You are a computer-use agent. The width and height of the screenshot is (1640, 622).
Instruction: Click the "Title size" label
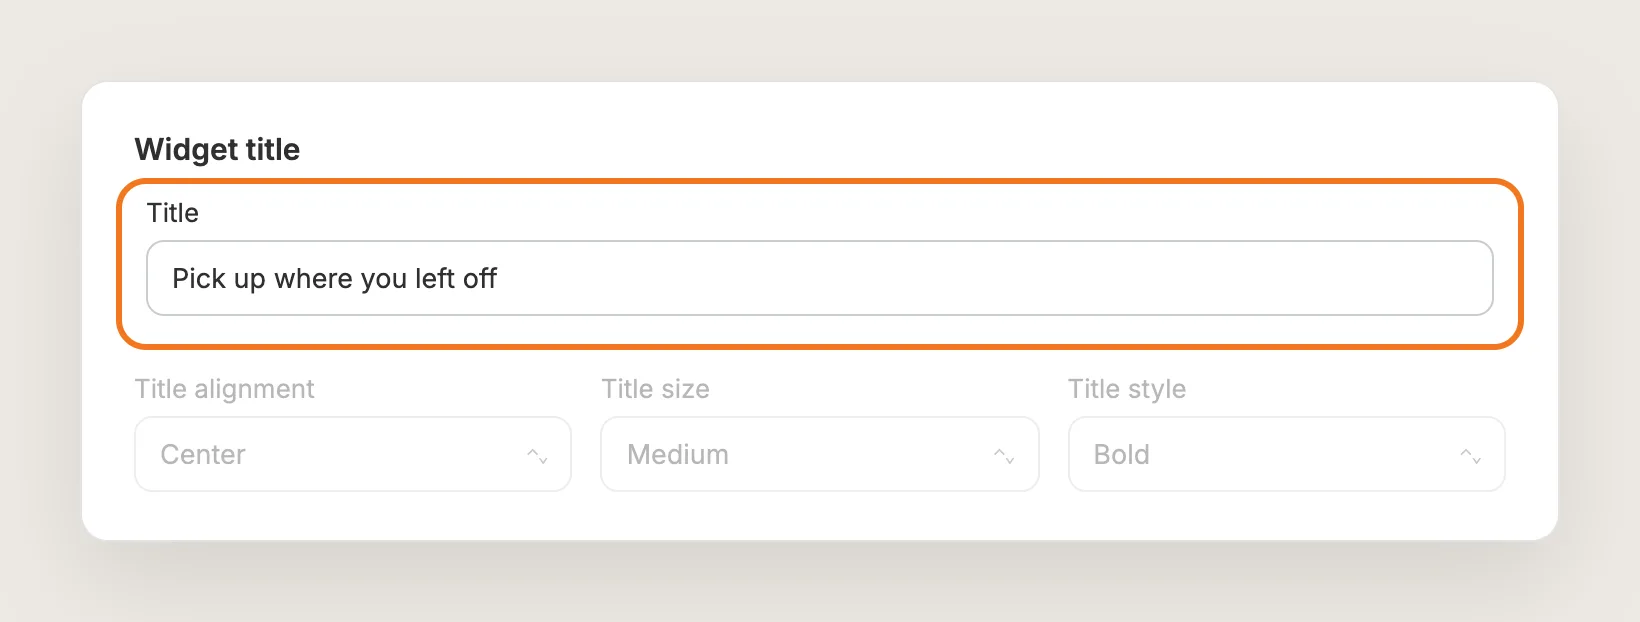click(656, 389)
